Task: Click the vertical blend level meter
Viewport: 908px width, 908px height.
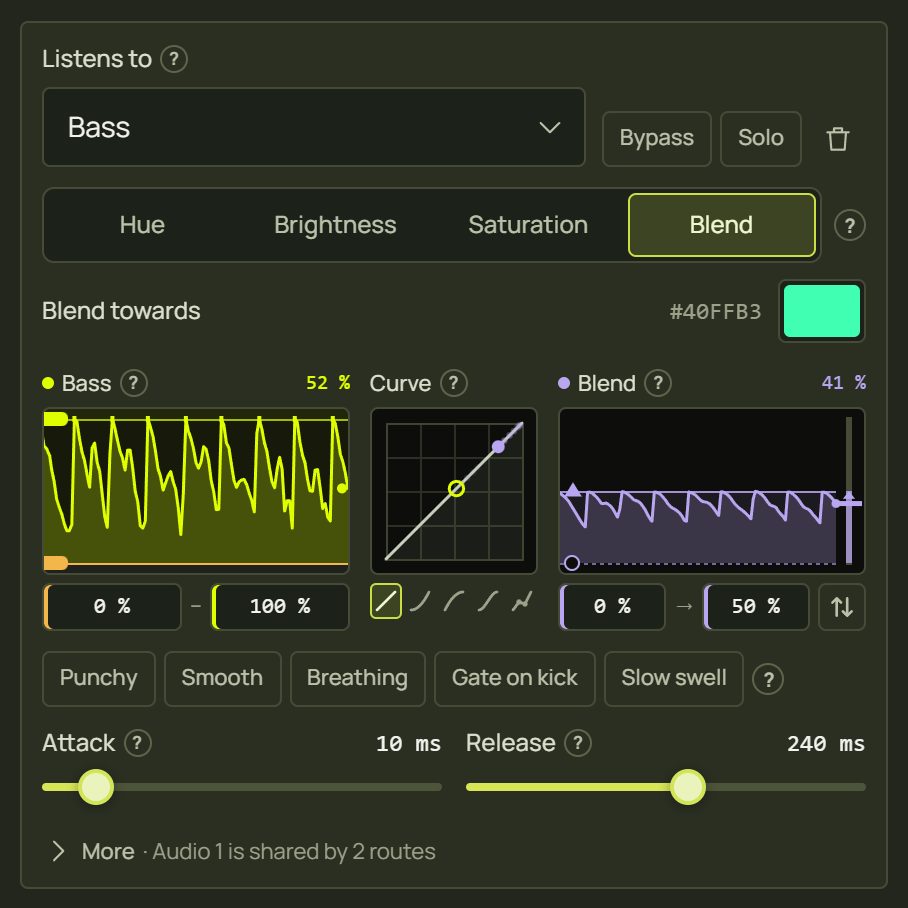Action: (x=849, y=490)
